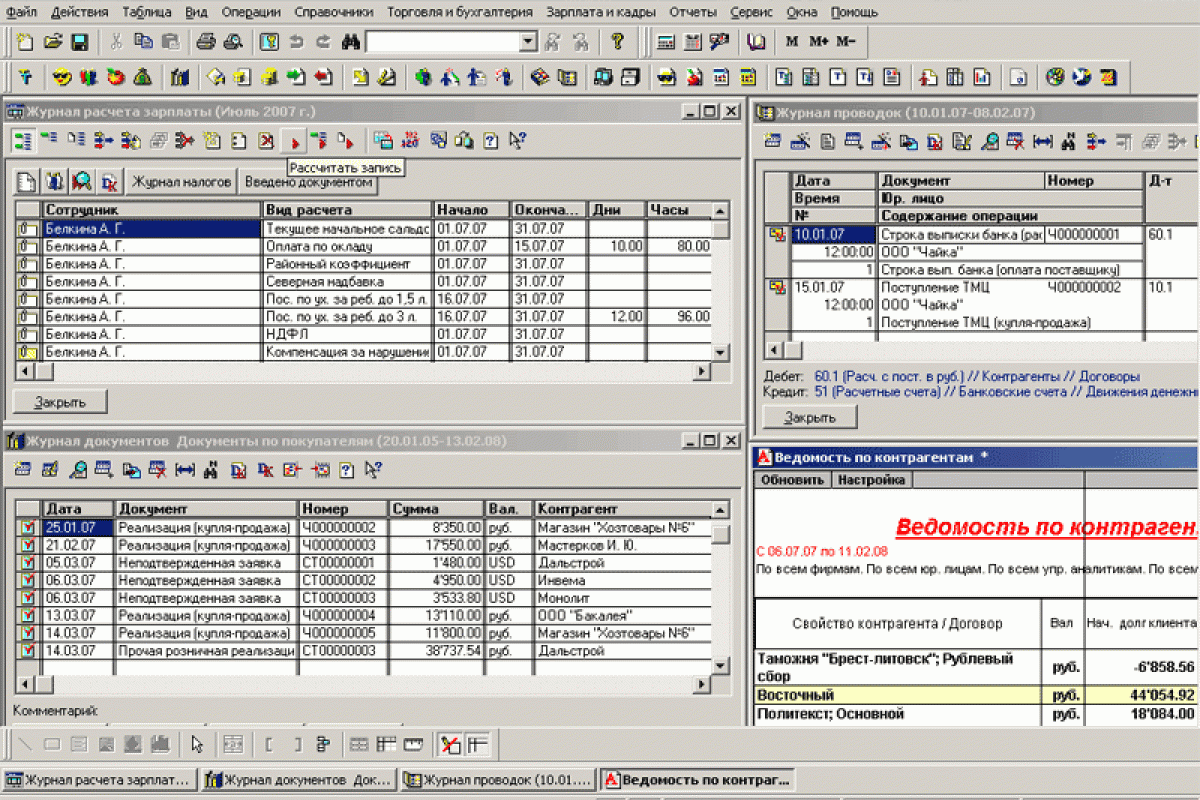Click scroll-down arrow of documents journal list
Viewport: 1200px width, 800px height.
point(720,665)
